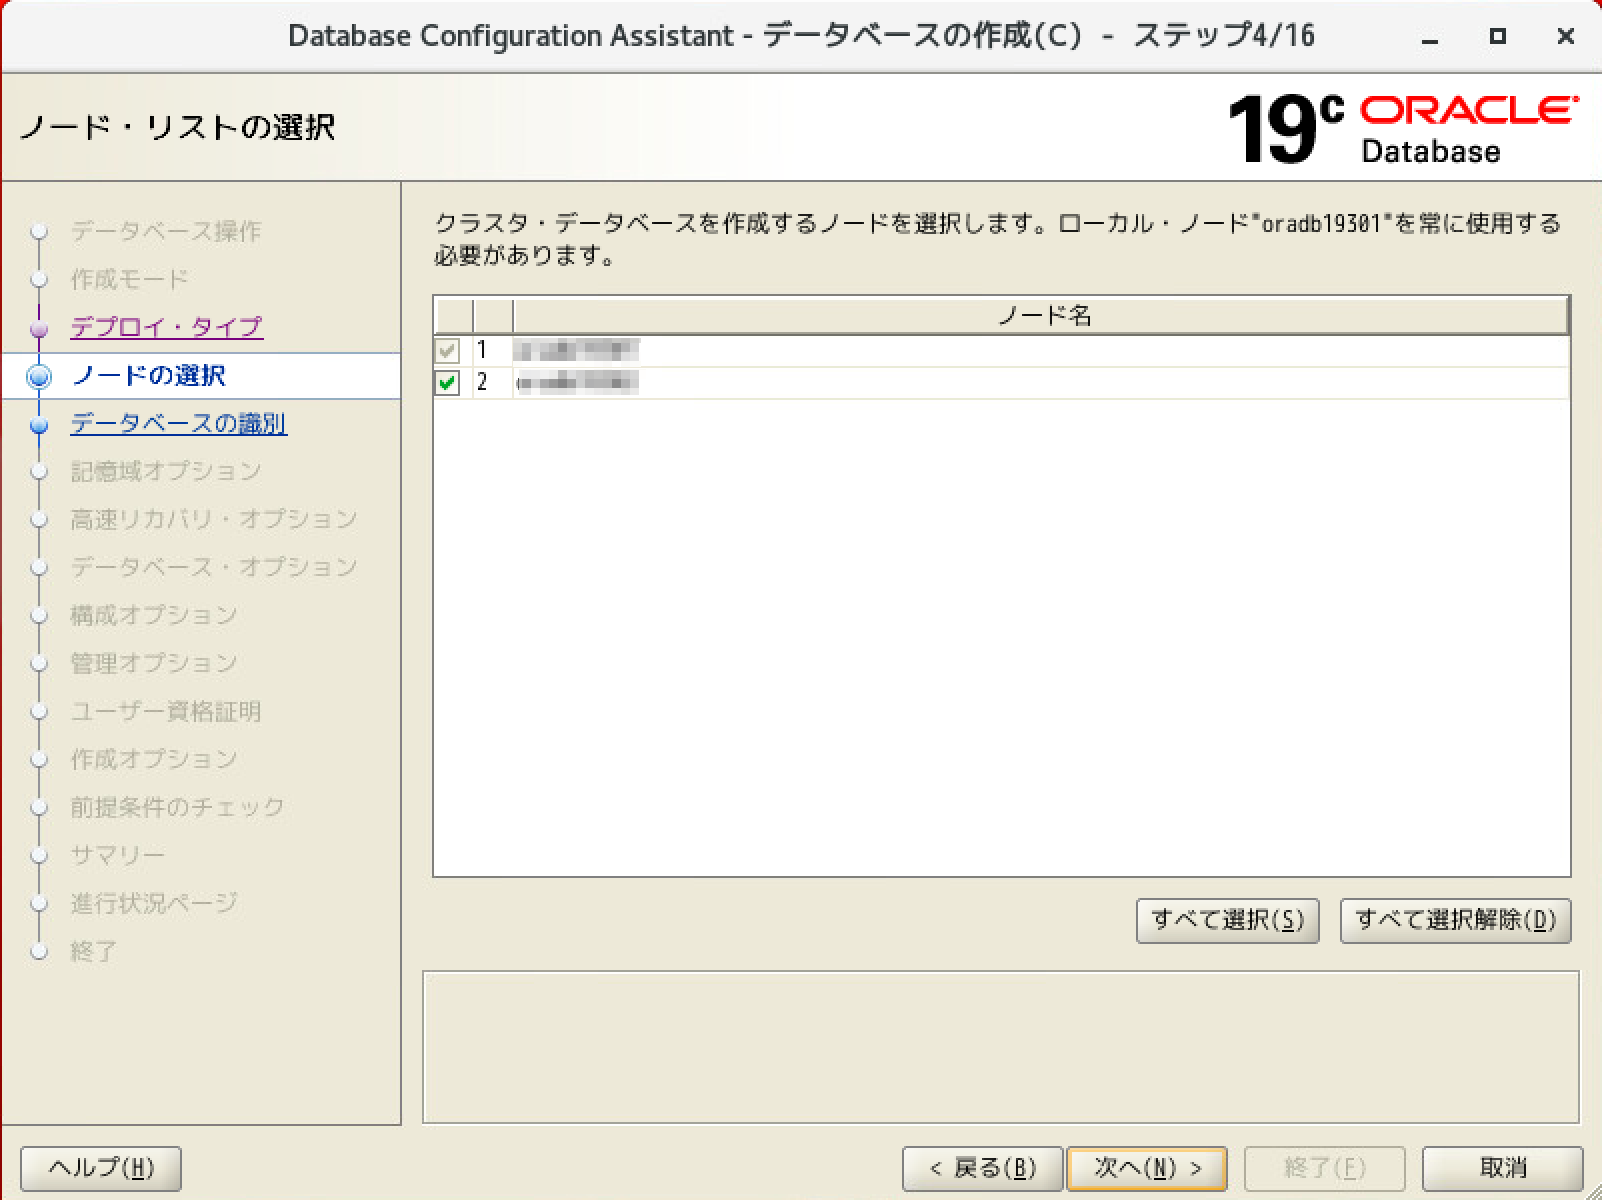Viewport: 1602px width, 1200px height.
Task: Click the empty message area below buttons
Action: pyautogui.click(x=1001, y=1047)
